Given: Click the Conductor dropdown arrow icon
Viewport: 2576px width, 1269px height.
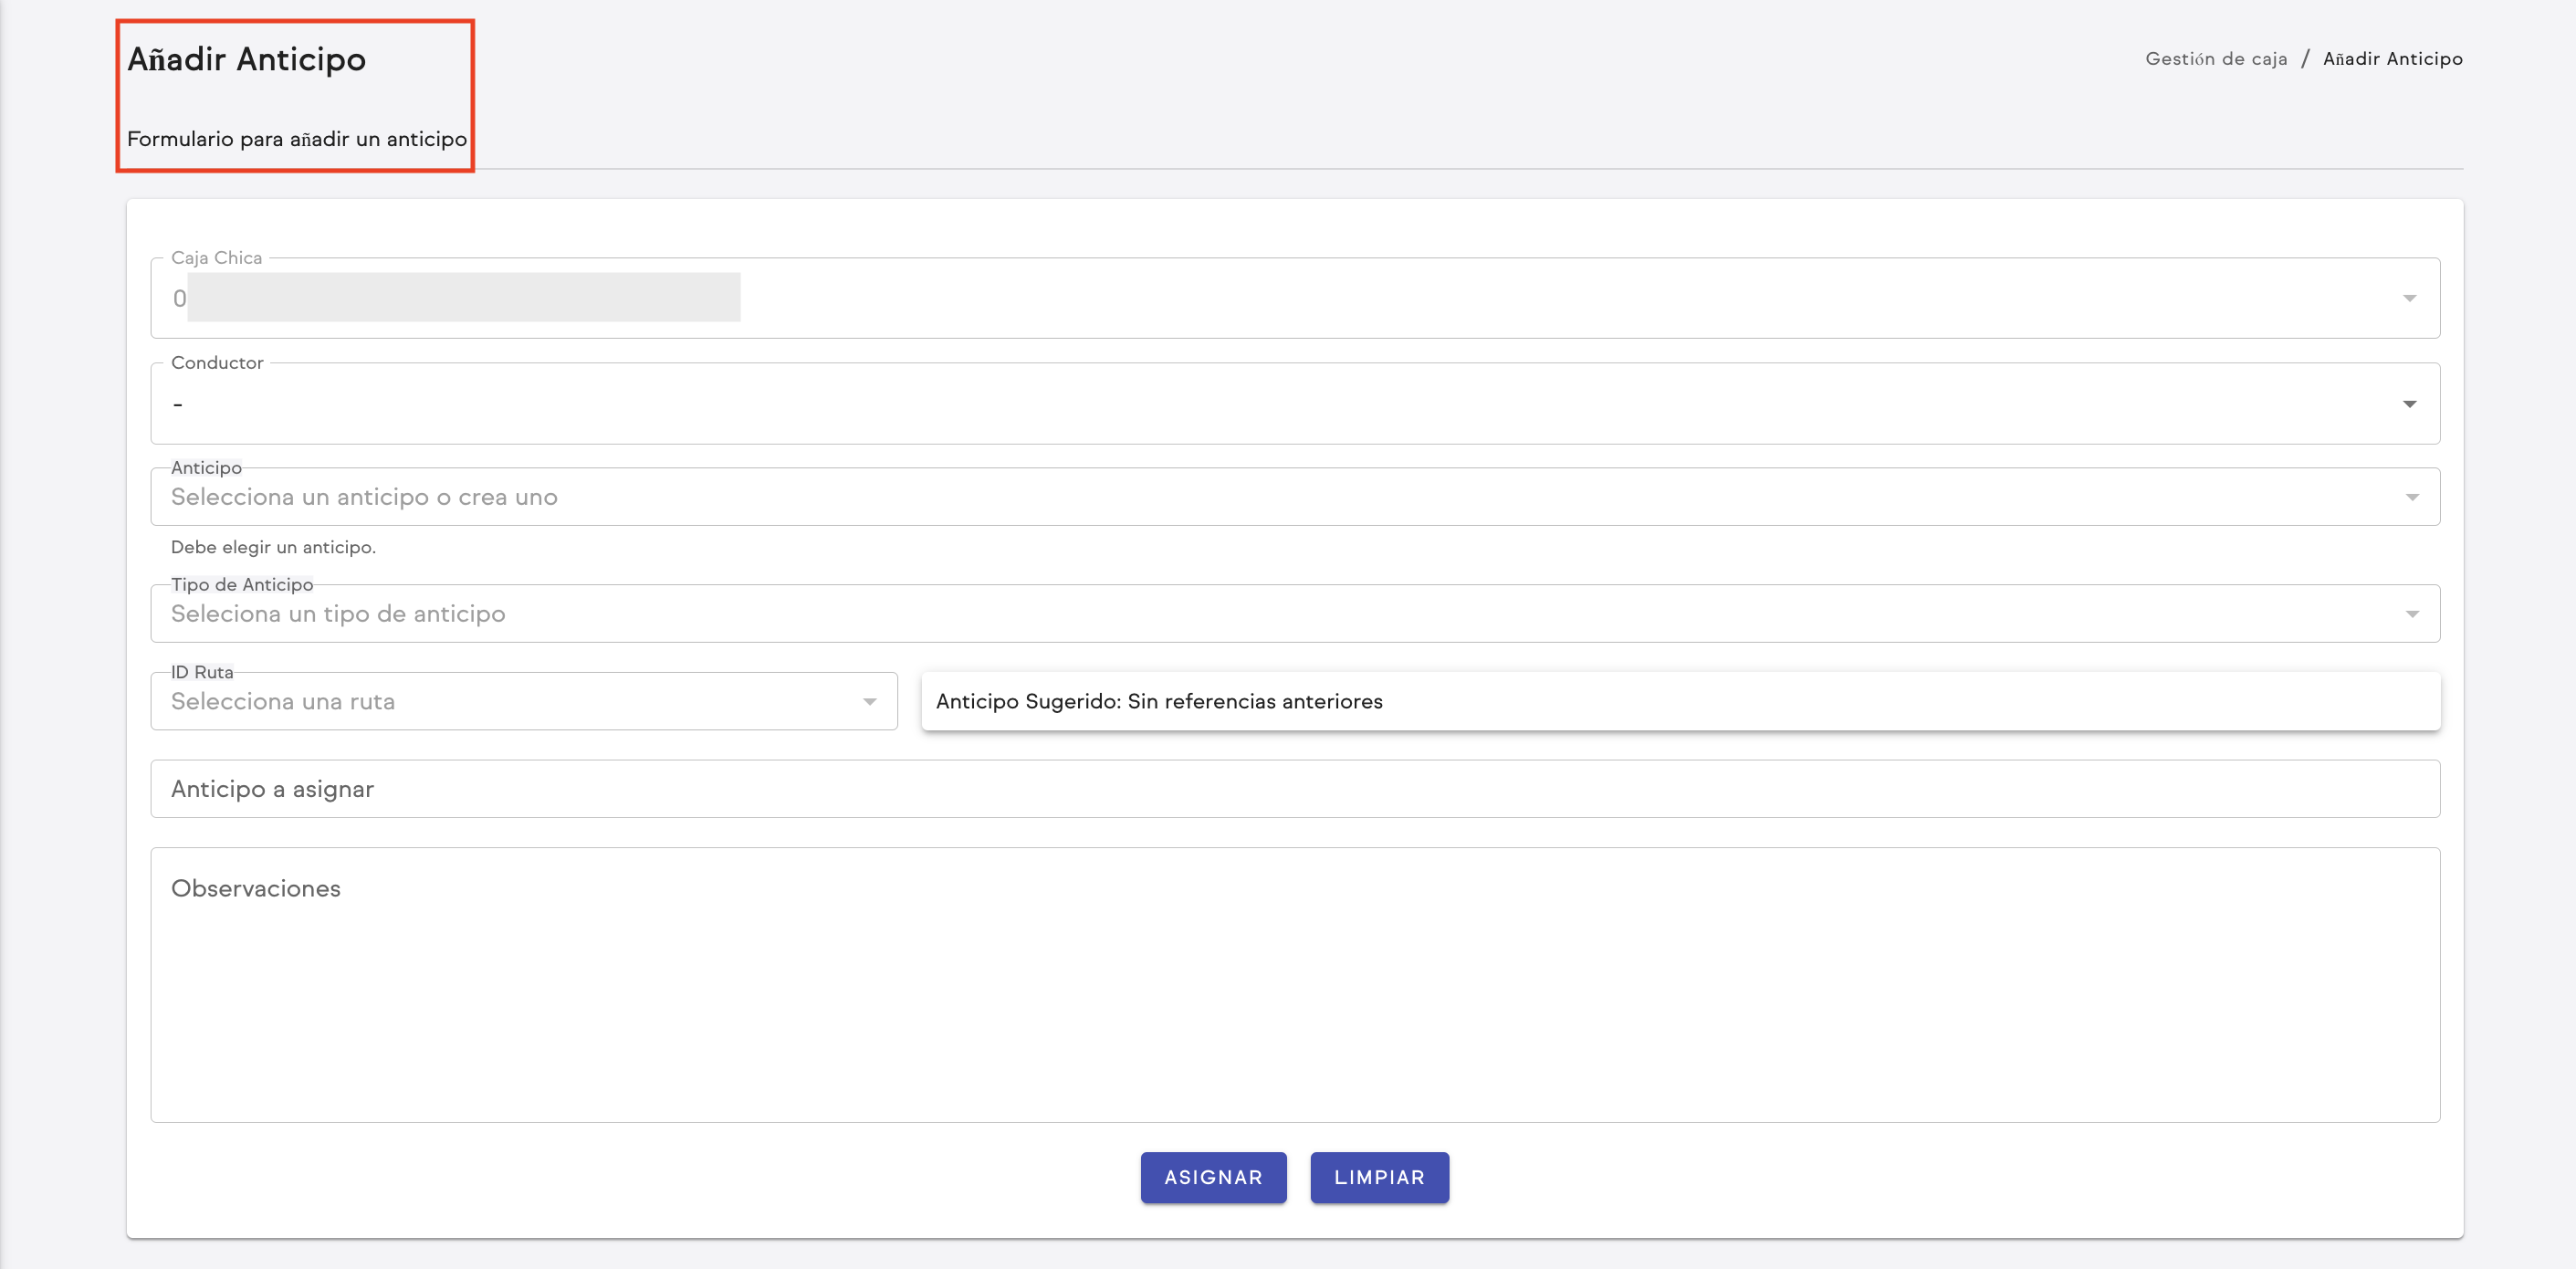Looking at the screenshot, I should (2409, 404).
